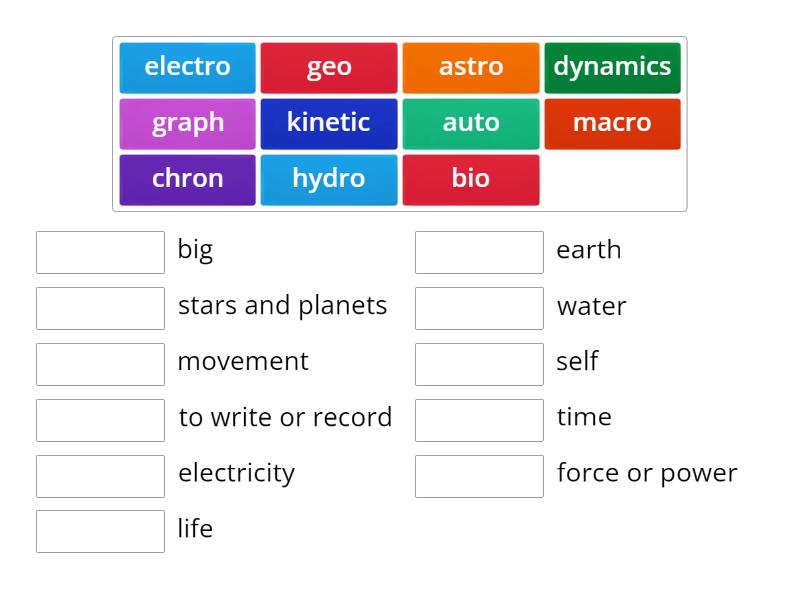Image resolution: width=800 pixels, height=600 pixels.
Task: Click the macro word tile
Action: tap(612, 124)
